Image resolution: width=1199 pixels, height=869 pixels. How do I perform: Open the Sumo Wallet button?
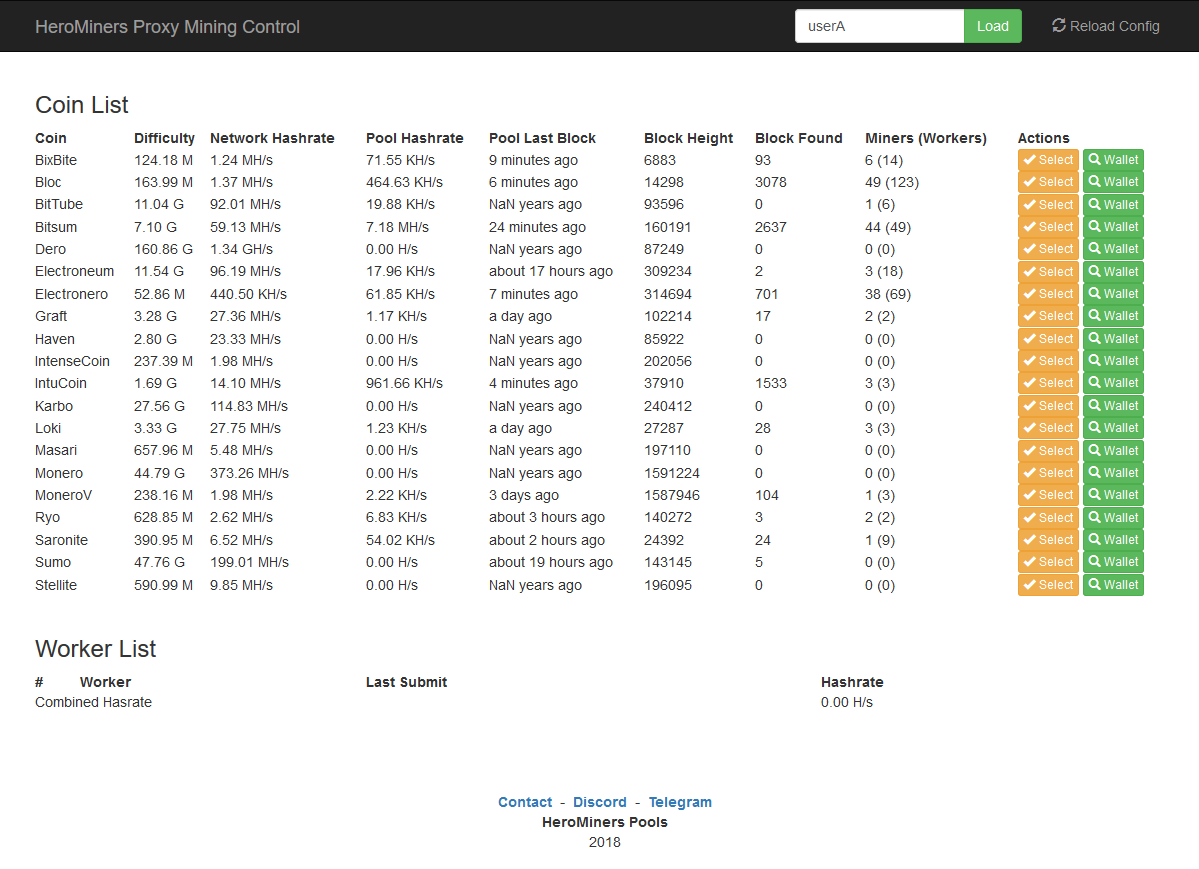pyautogui.click(x=1113, y=562)
